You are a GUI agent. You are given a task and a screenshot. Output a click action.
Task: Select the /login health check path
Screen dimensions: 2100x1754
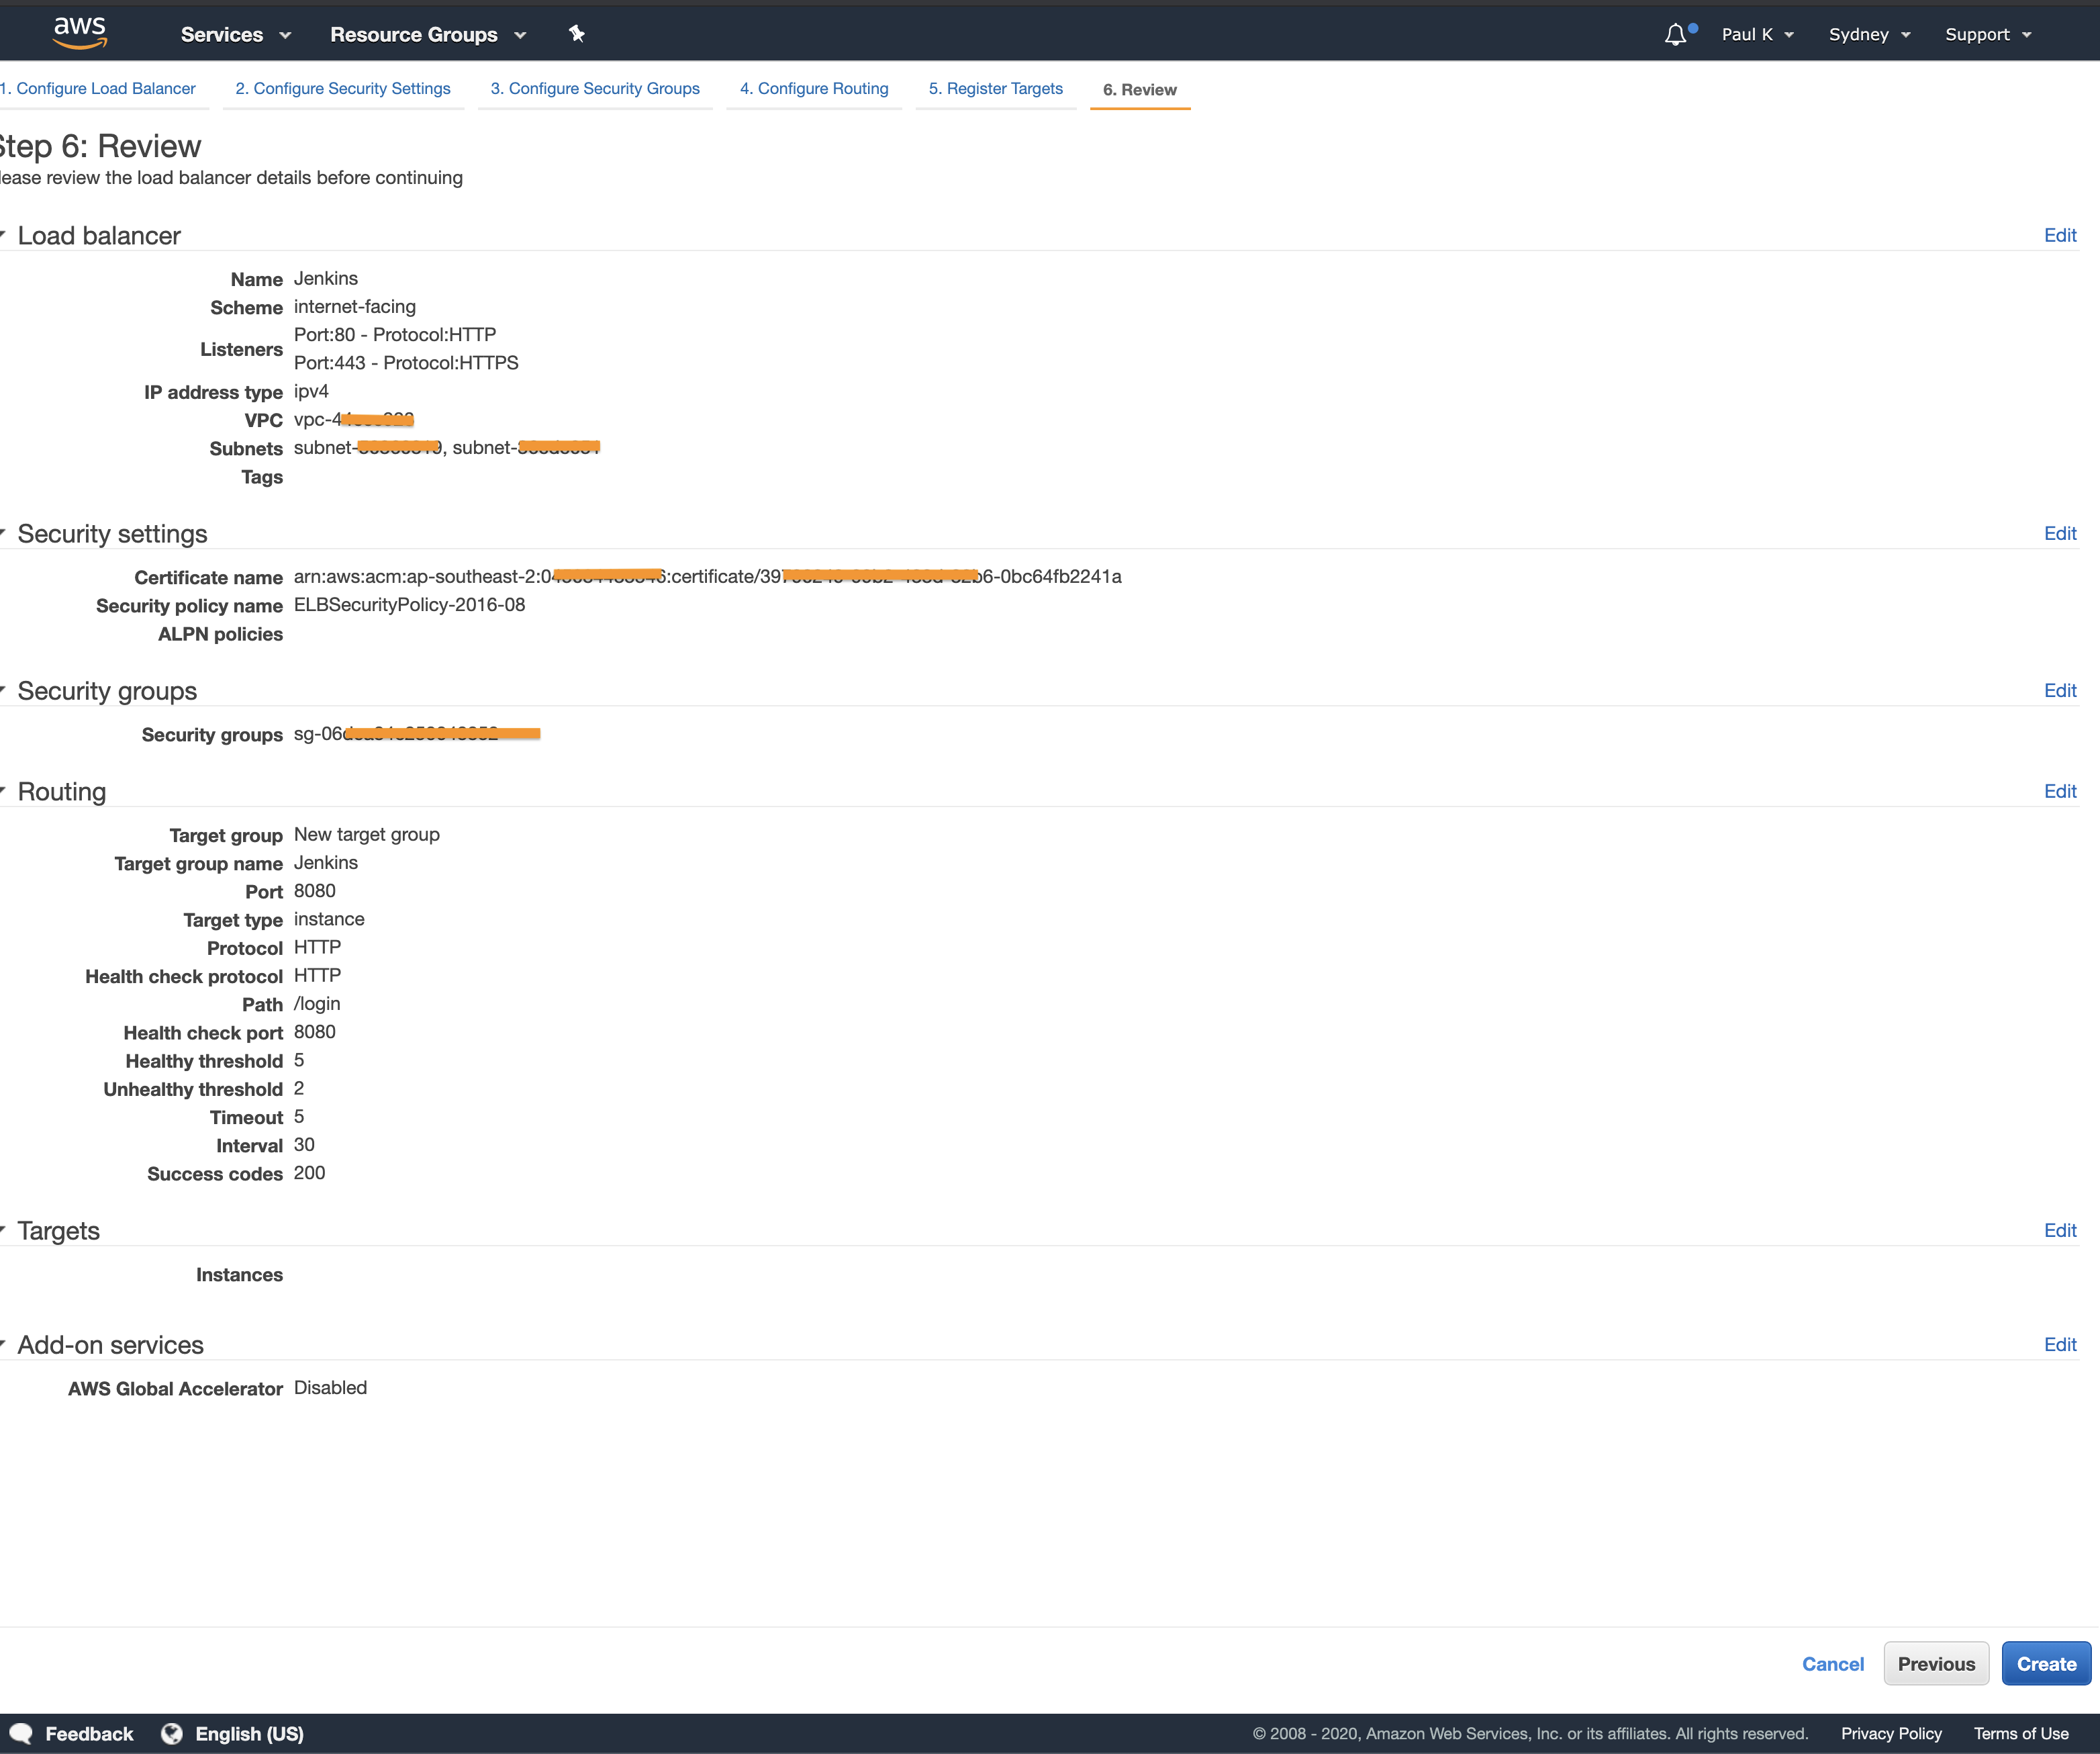pos(317,1003)
